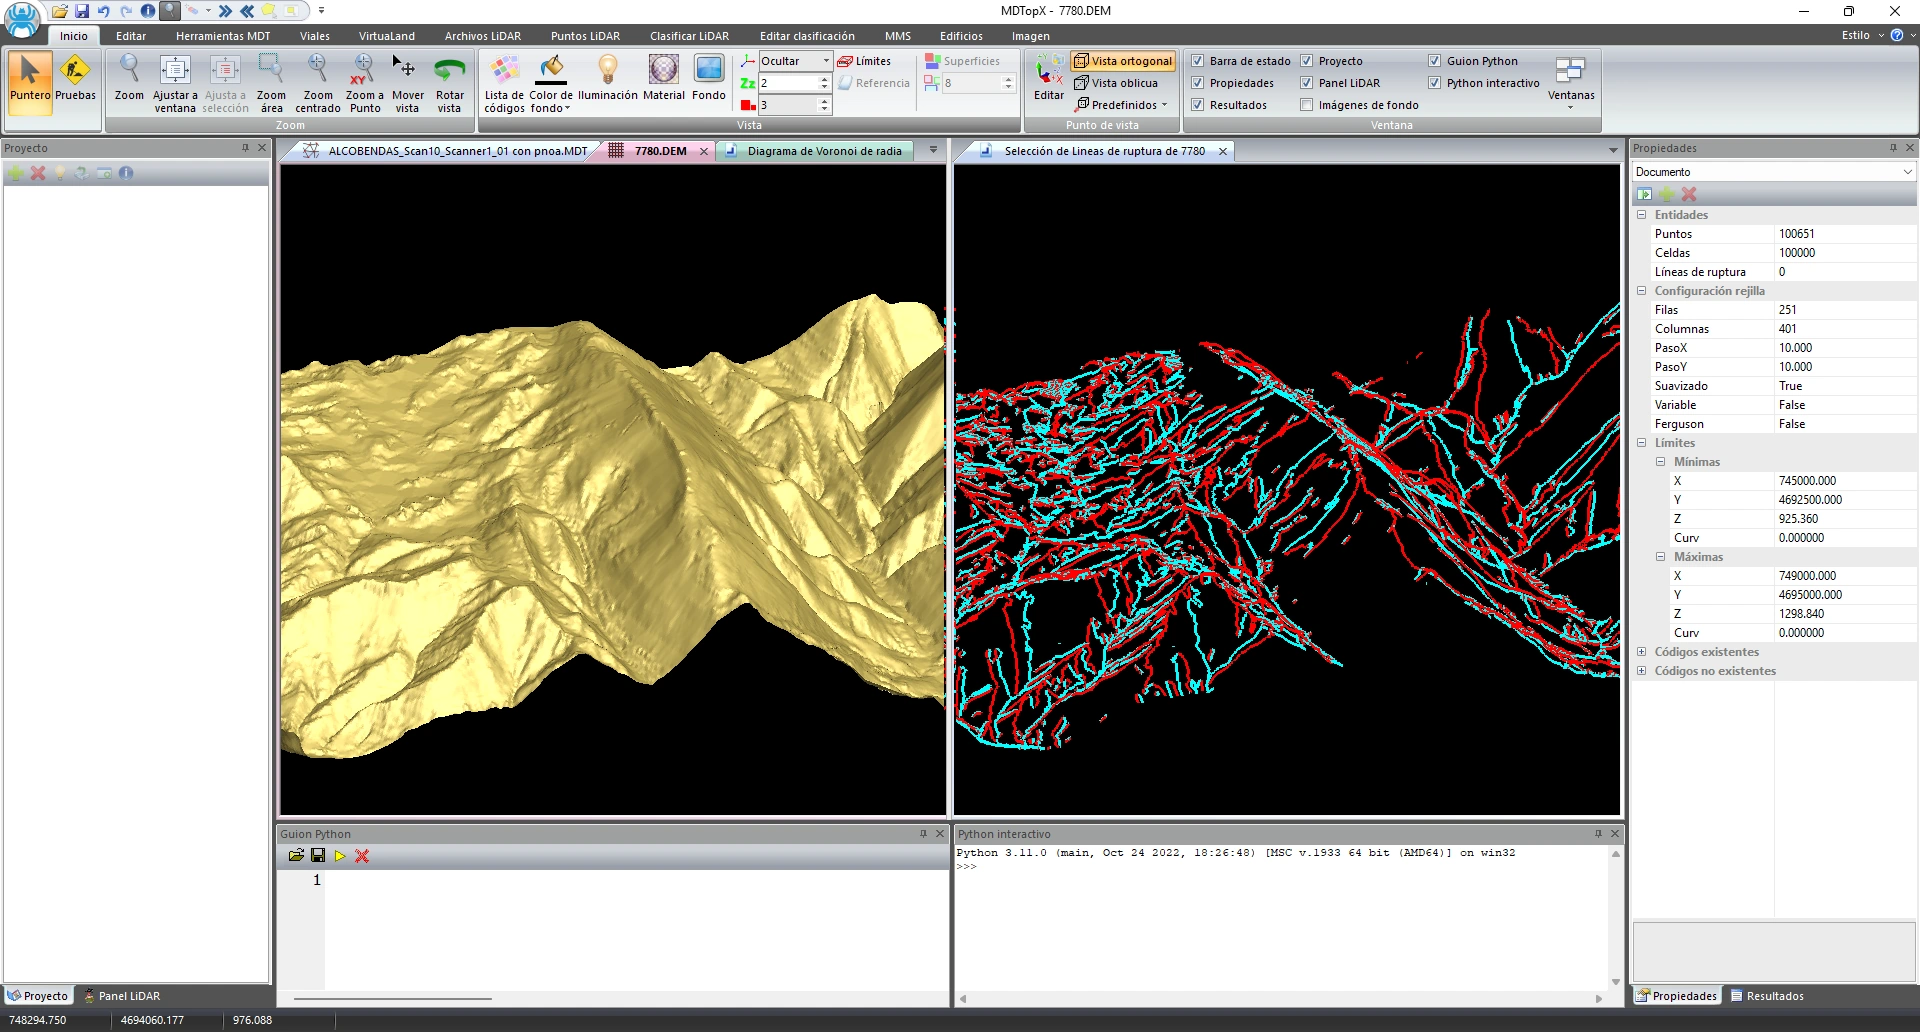1920x1032 pixels.
Task: Activate the Rotar vista tool
Action: tap(450, 83)
